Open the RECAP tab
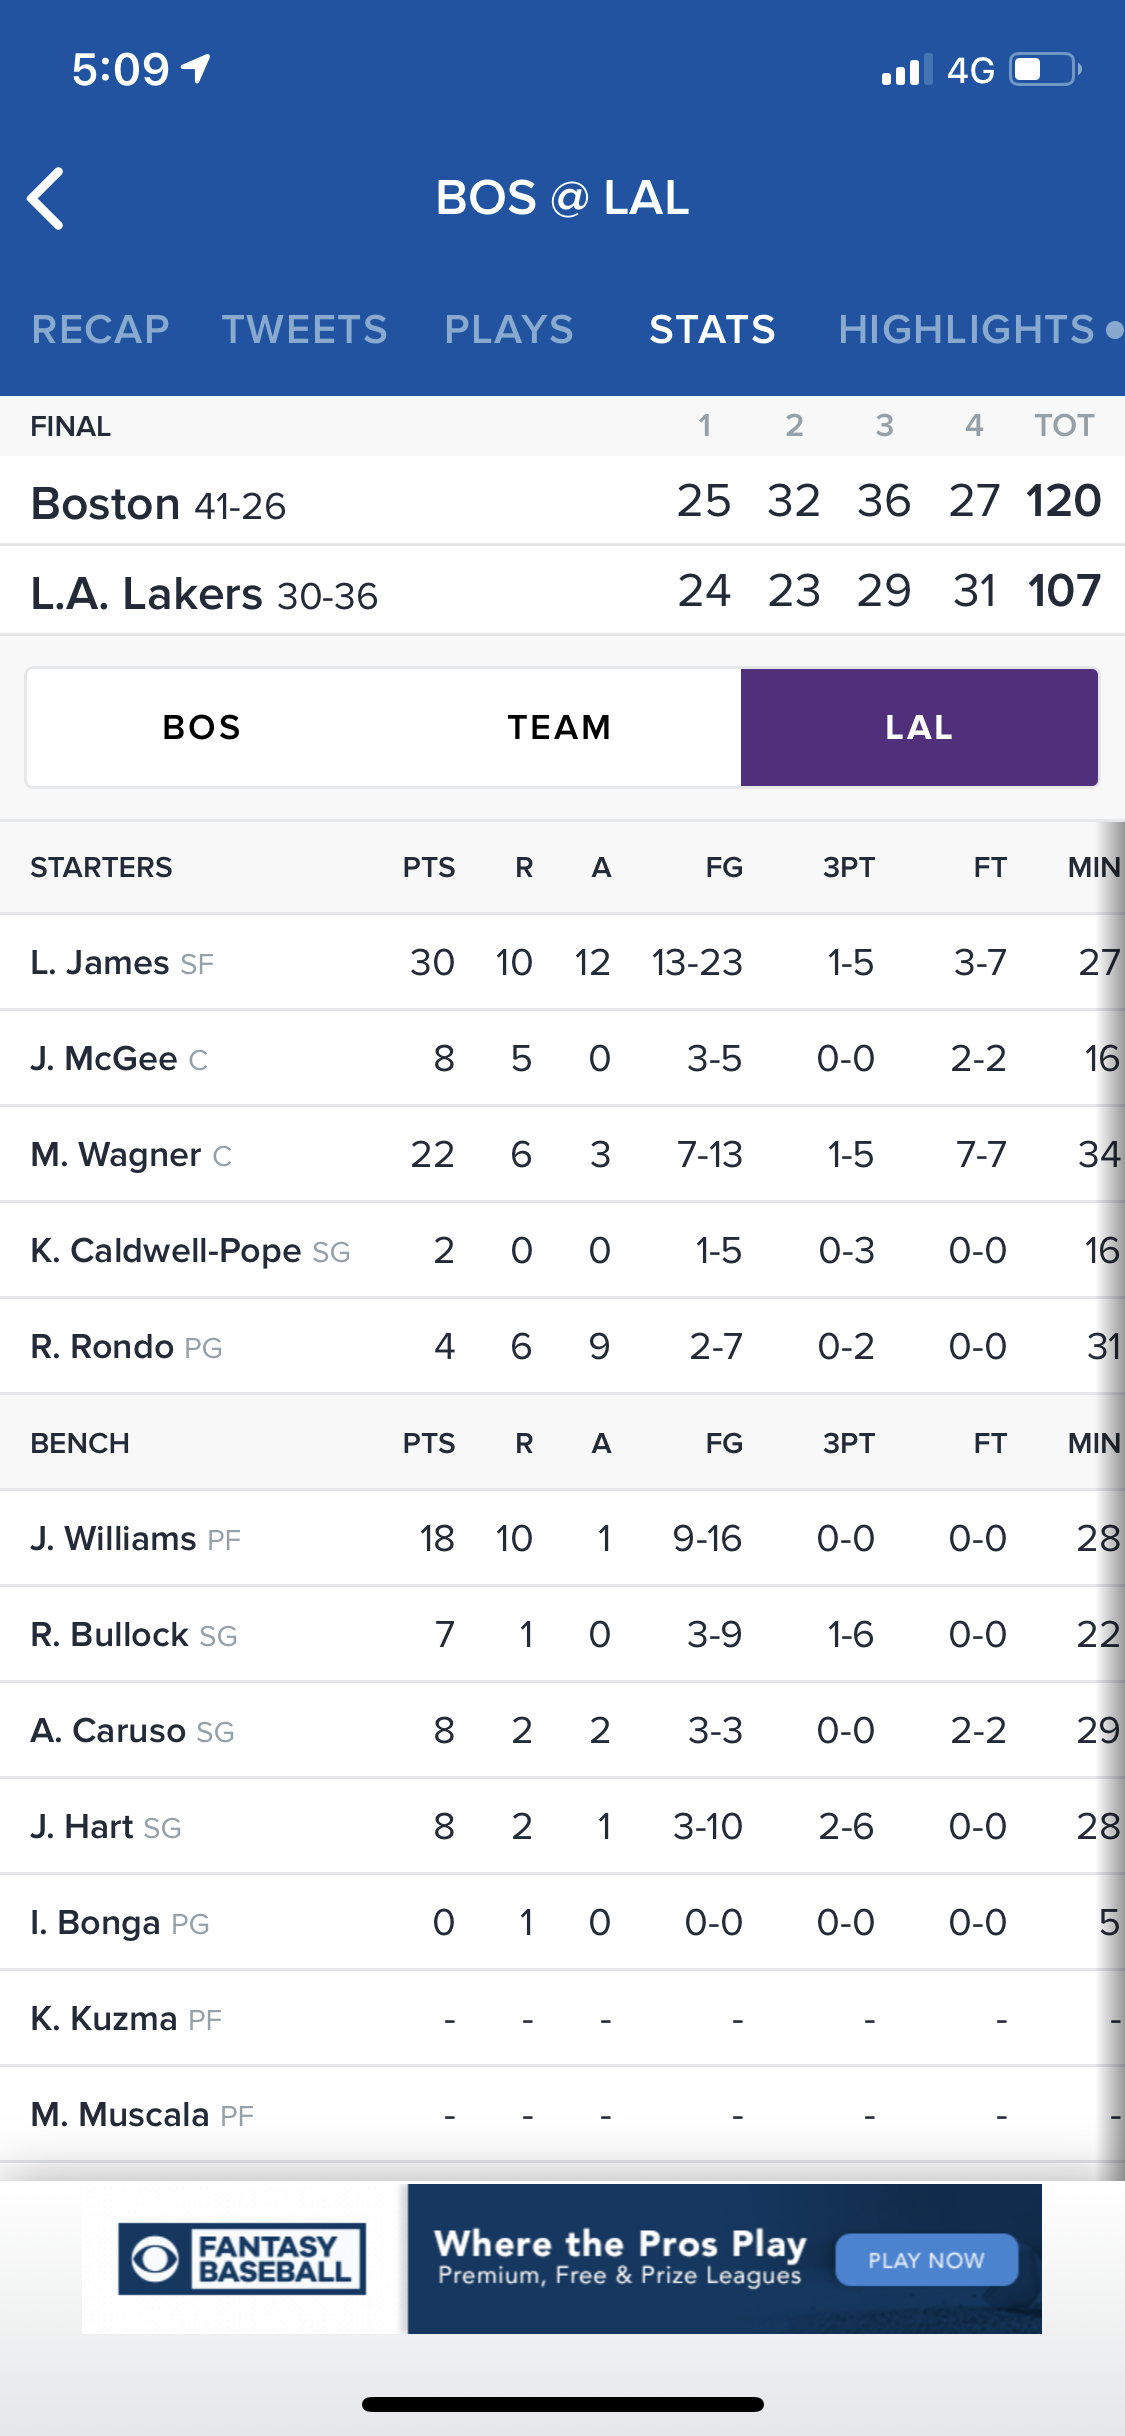 [100, 330]
